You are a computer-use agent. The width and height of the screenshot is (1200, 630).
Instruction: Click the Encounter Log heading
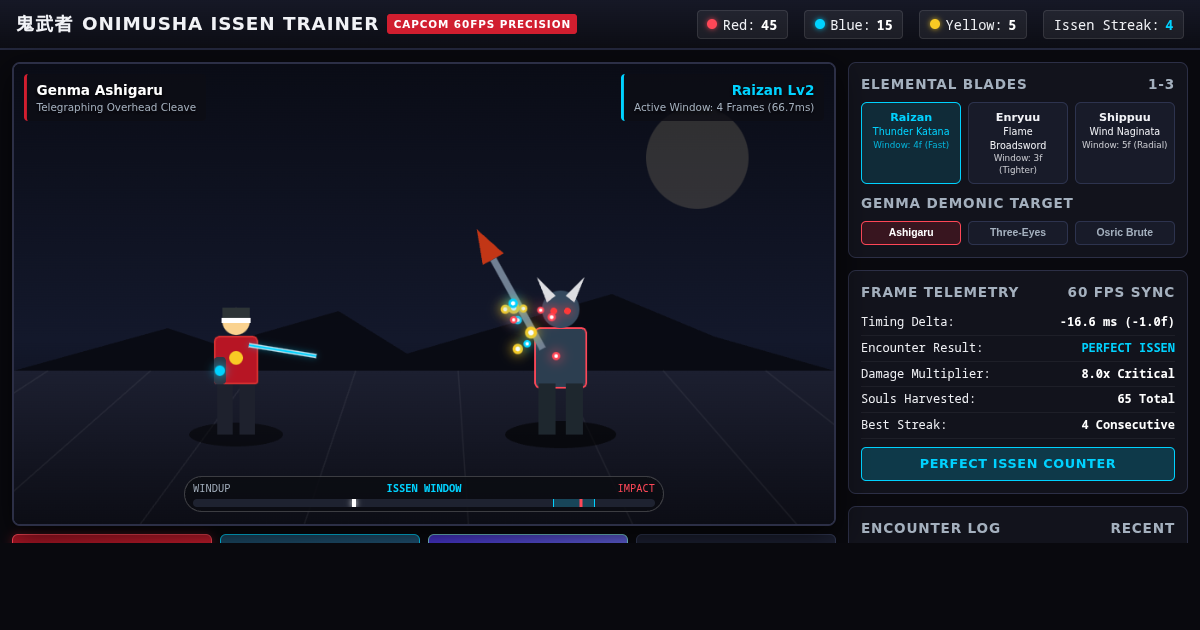[931, 528]
